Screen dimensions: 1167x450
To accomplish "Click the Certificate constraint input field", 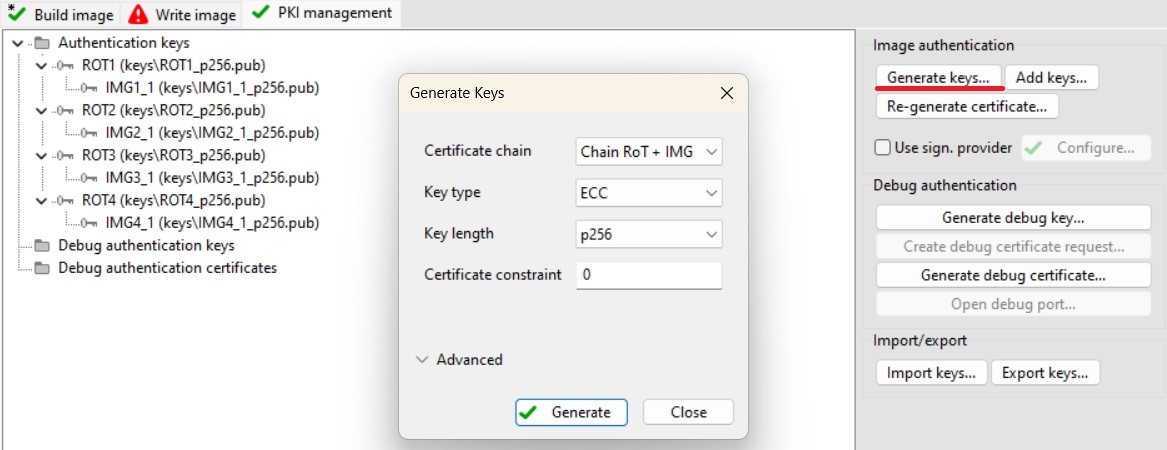I will (648, 275).
